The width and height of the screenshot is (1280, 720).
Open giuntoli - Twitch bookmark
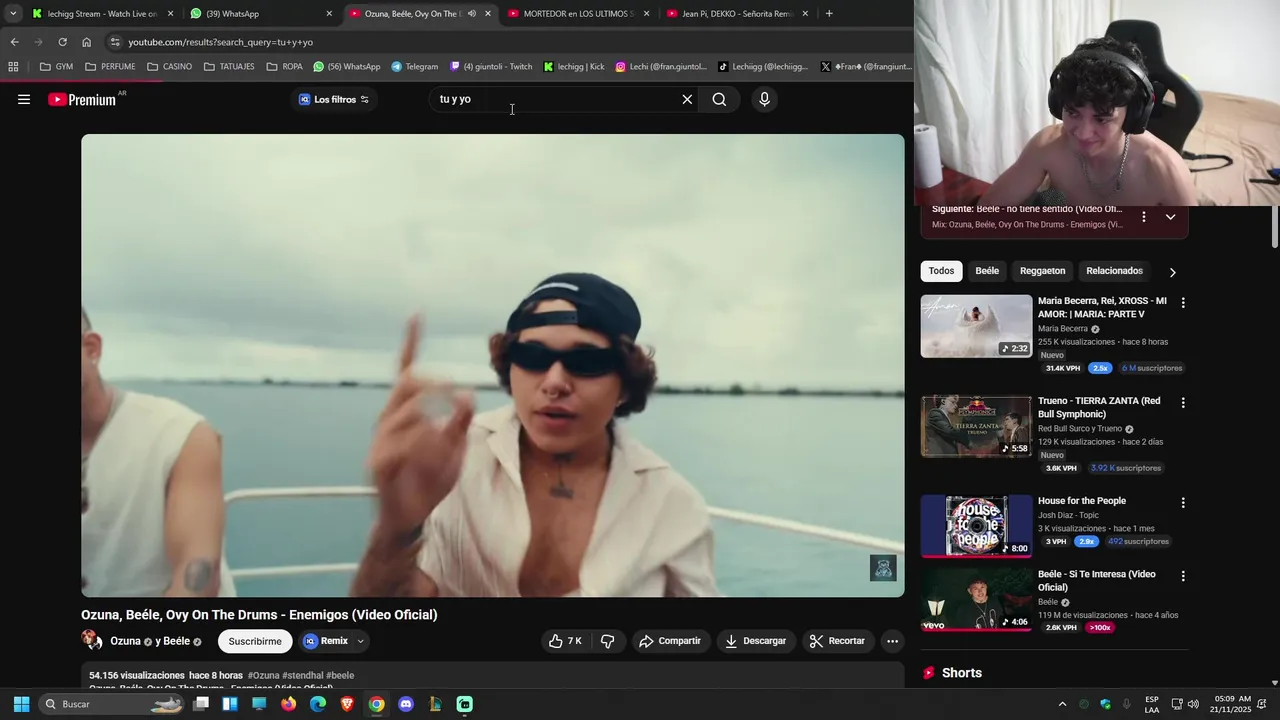pyautogui.click(x=491, y=67)
